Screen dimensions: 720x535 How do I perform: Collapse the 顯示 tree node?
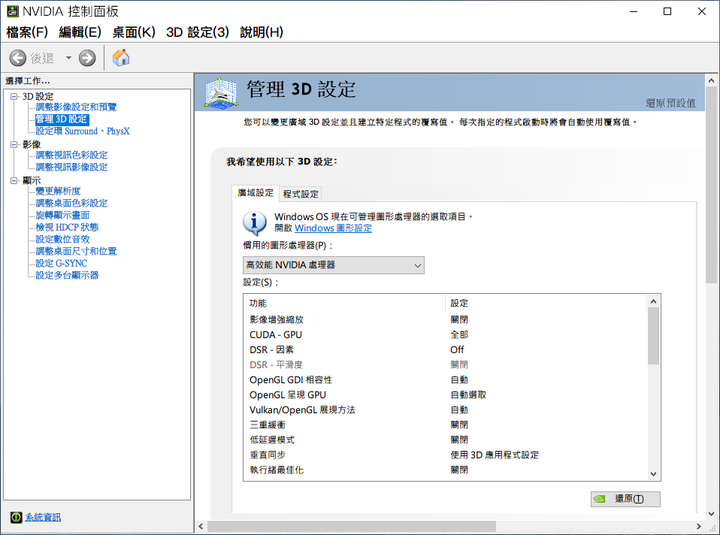14,180
